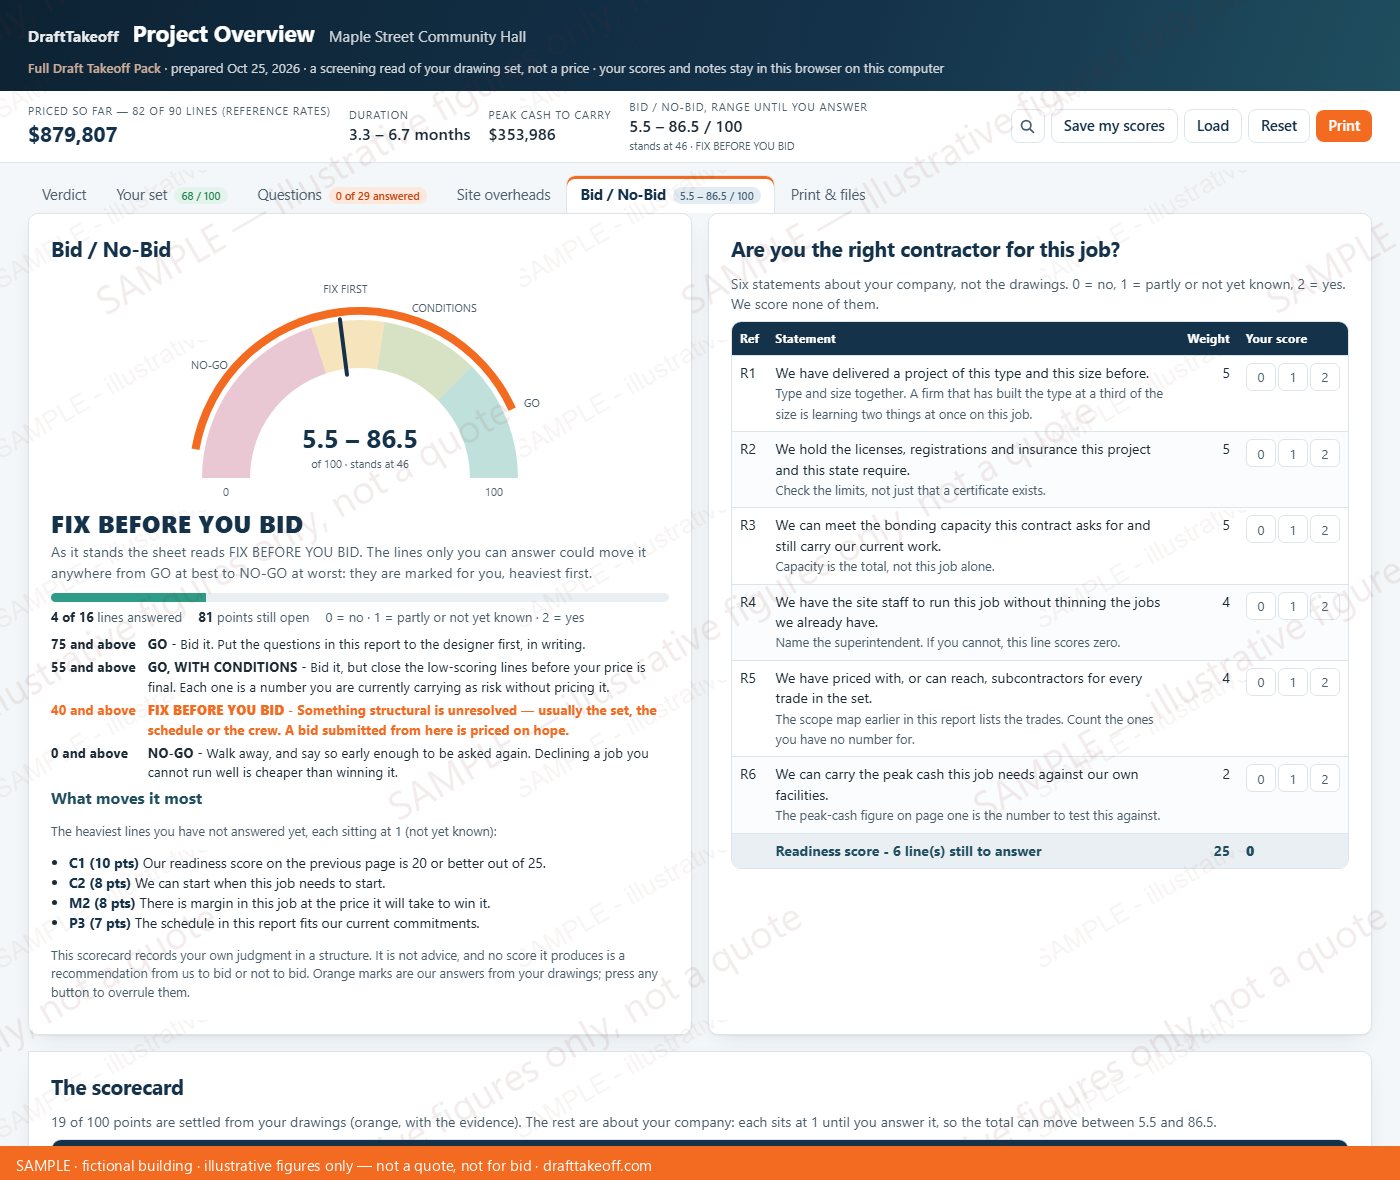Score R5 subcontractors as 2
Screen dimensions: 1400x1180
click(x=1325, y=682)
